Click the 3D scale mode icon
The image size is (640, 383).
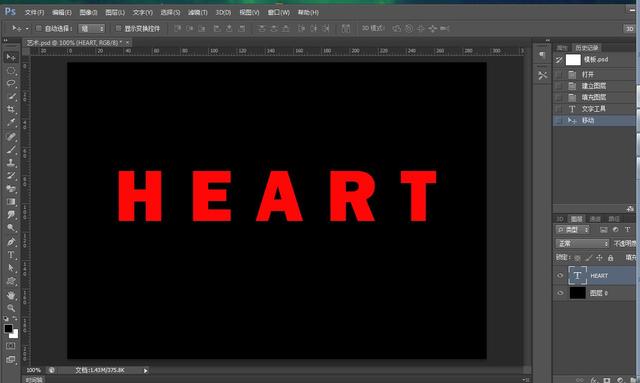point(444,28)
